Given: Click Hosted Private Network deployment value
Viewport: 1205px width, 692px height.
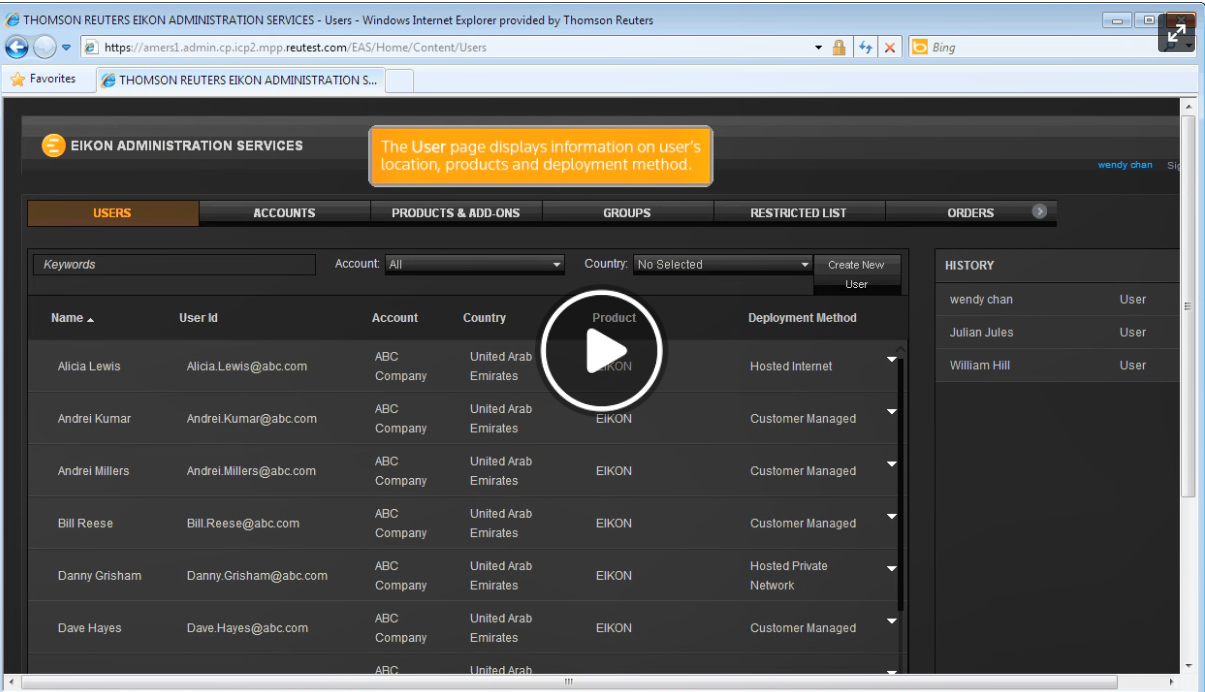Looking at the screenshot, I should coord(789,576).
